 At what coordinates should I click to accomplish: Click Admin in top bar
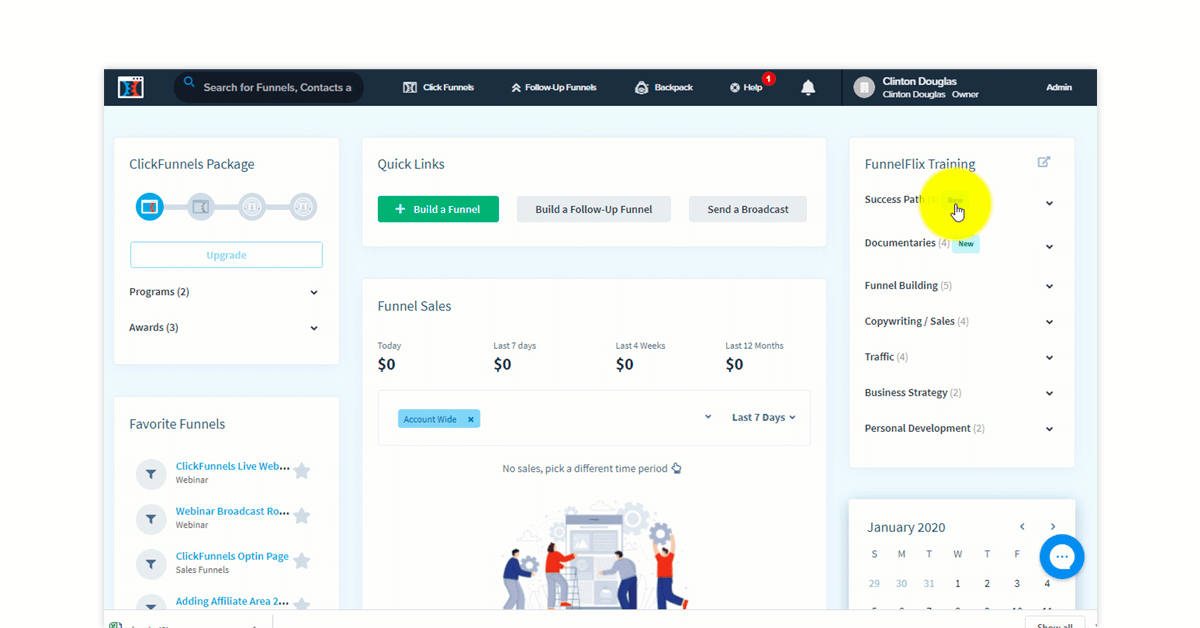coord(1059,88)
